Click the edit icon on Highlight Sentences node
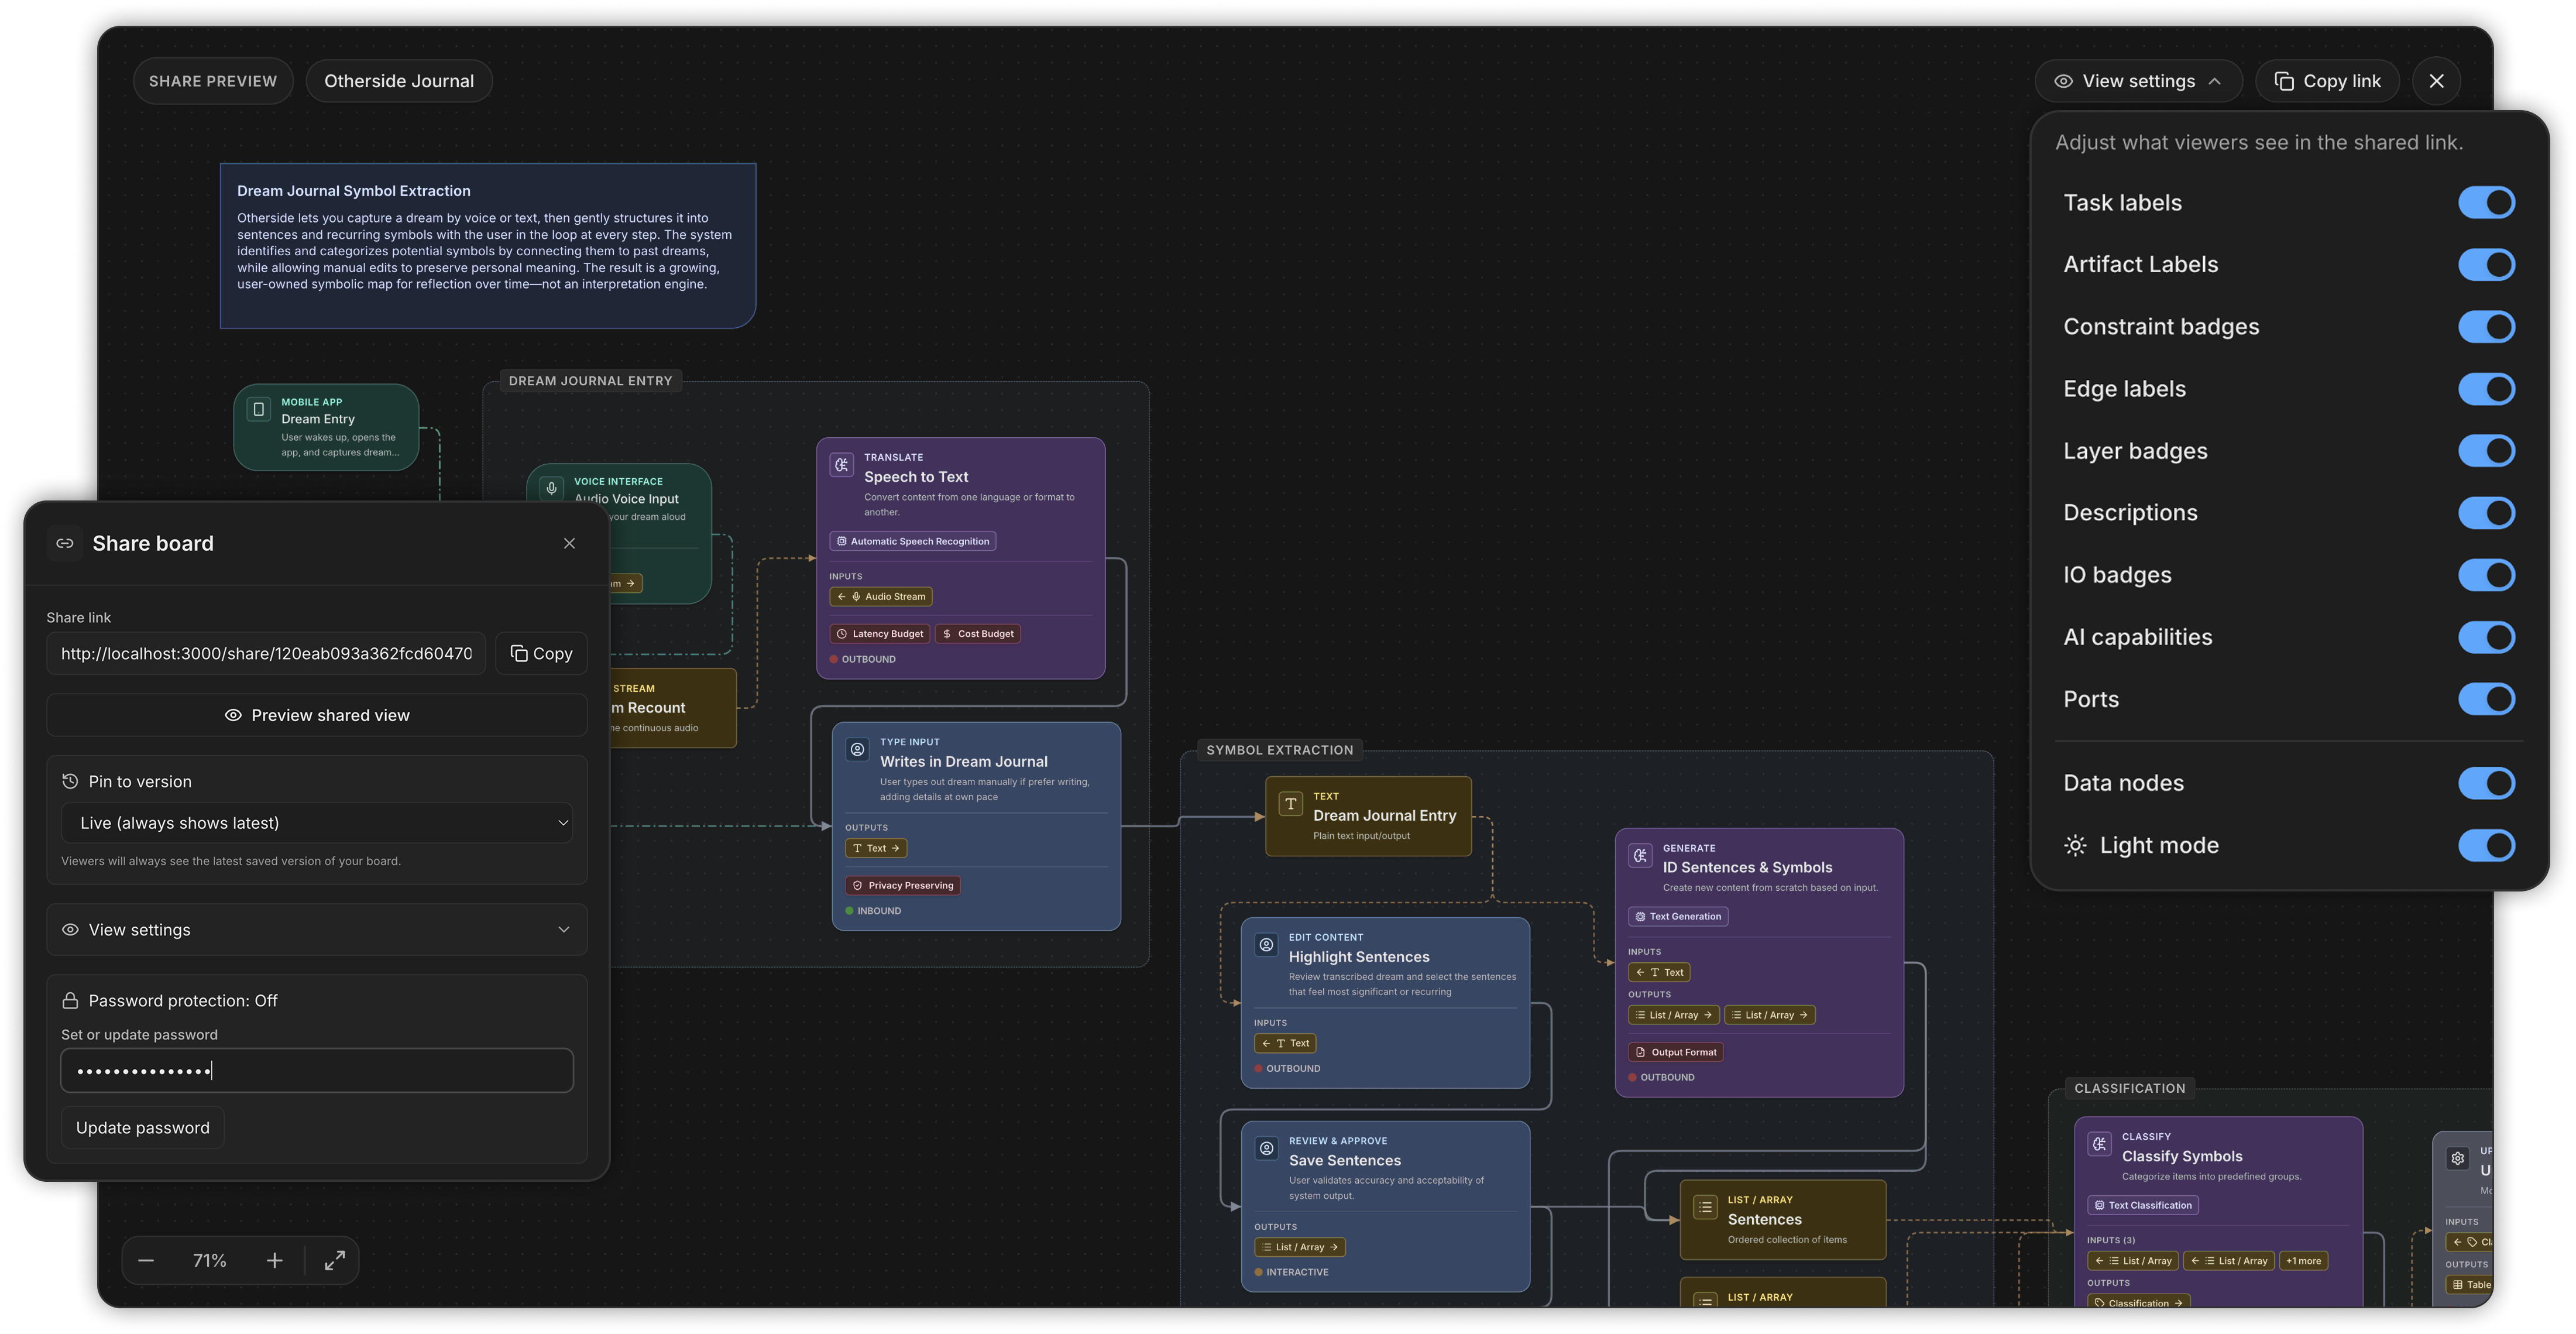The height and width of the screenshot is (1334, 2576). coord(1266,944)
